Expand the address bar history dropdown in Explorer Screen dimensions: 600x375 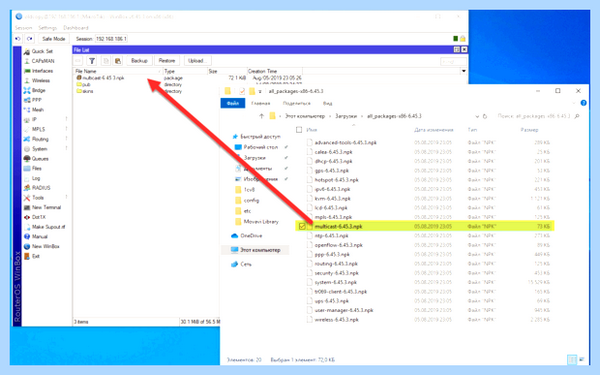(477, 116)
